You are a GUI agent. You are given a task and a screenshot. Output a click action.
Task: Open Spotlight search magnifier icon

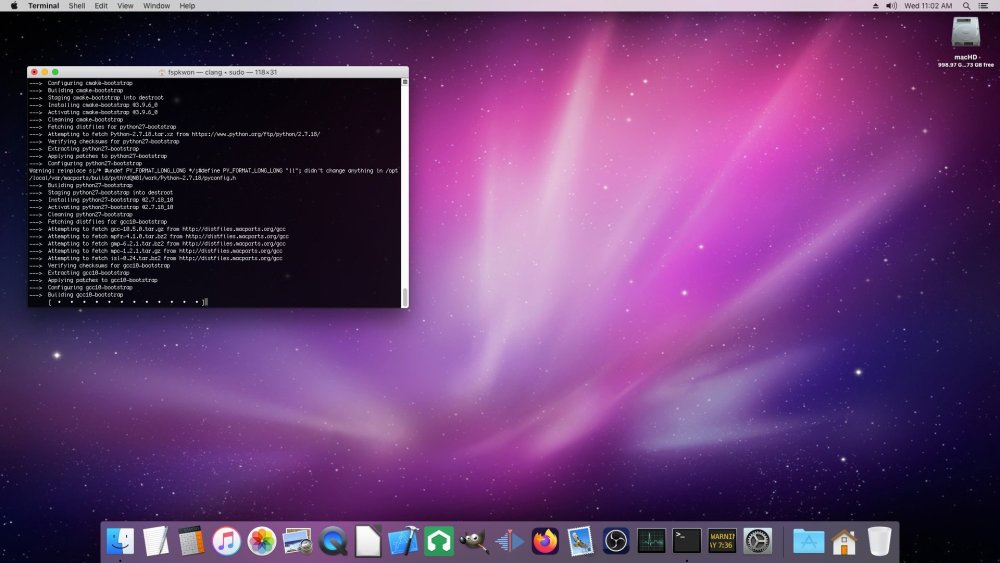click(x=966, y=6)
